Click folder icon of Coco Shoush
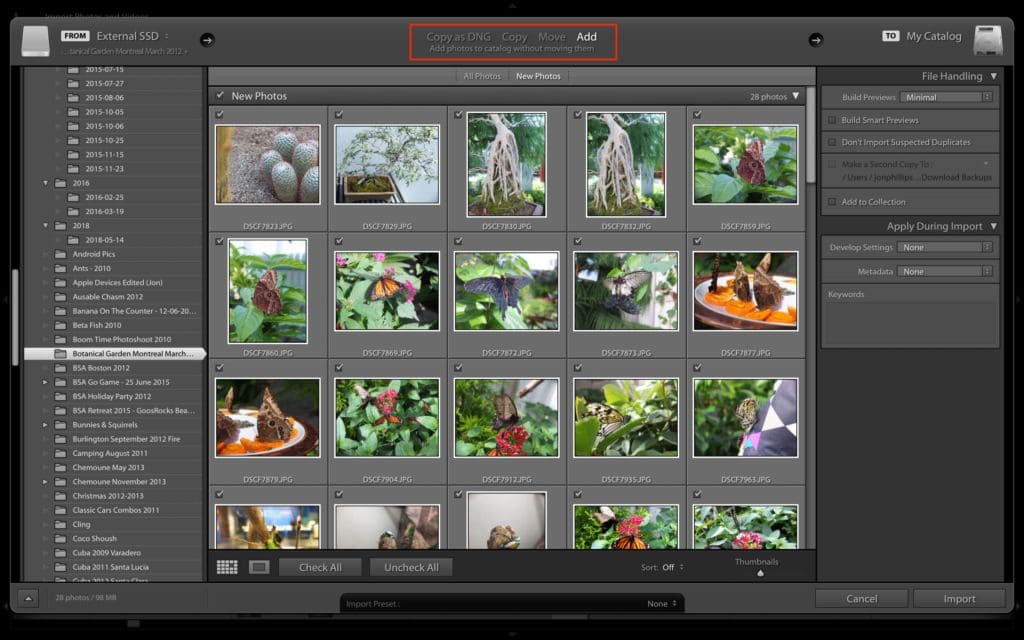Image resolution: width=1024 pixels, height=640 pixels. coord(61,539)
